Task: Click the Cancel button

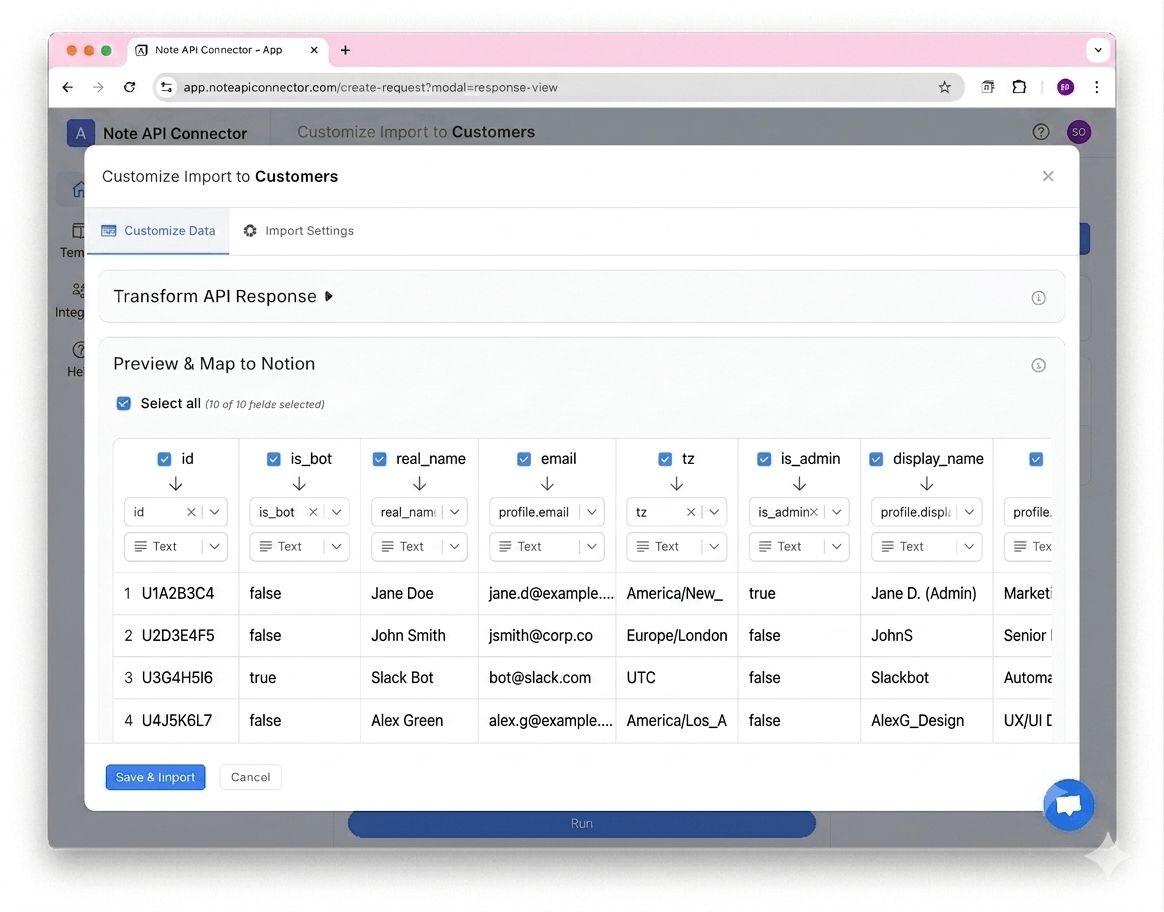Action: [250, 777]
